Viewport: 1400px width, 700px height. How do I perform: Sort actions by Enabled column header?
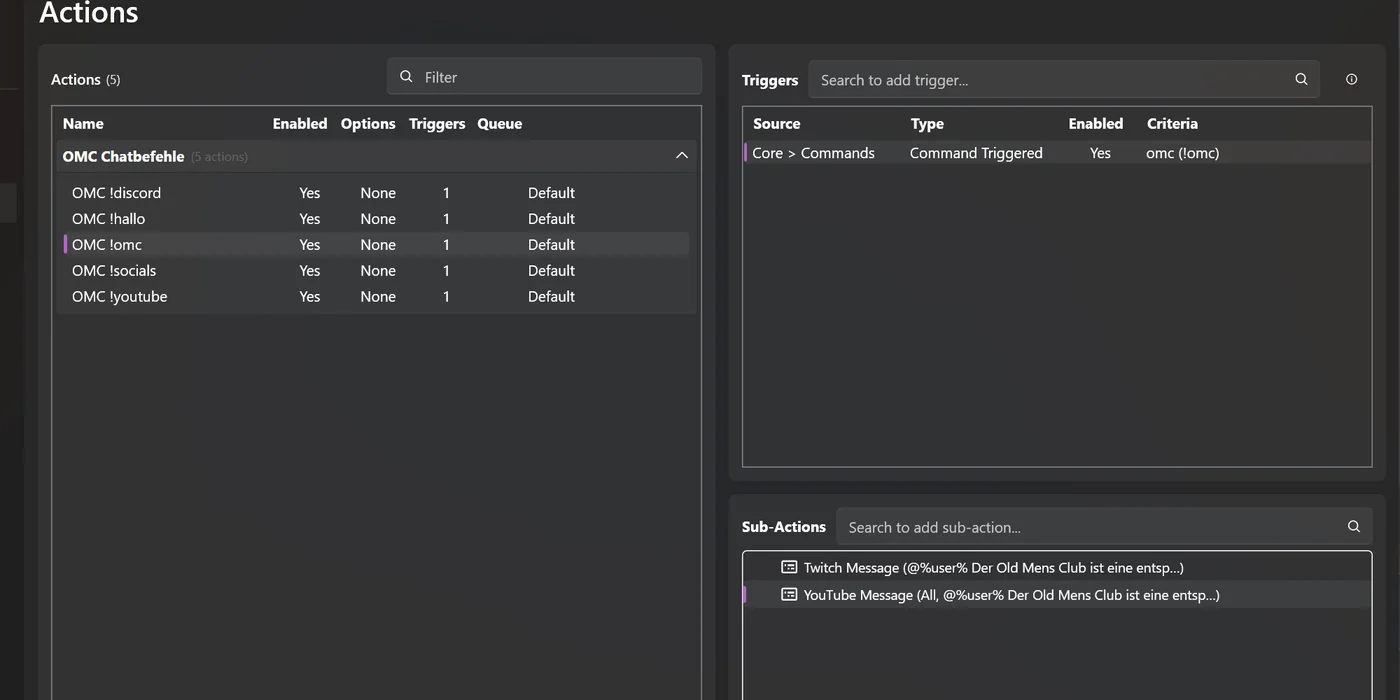click(300, 124)
